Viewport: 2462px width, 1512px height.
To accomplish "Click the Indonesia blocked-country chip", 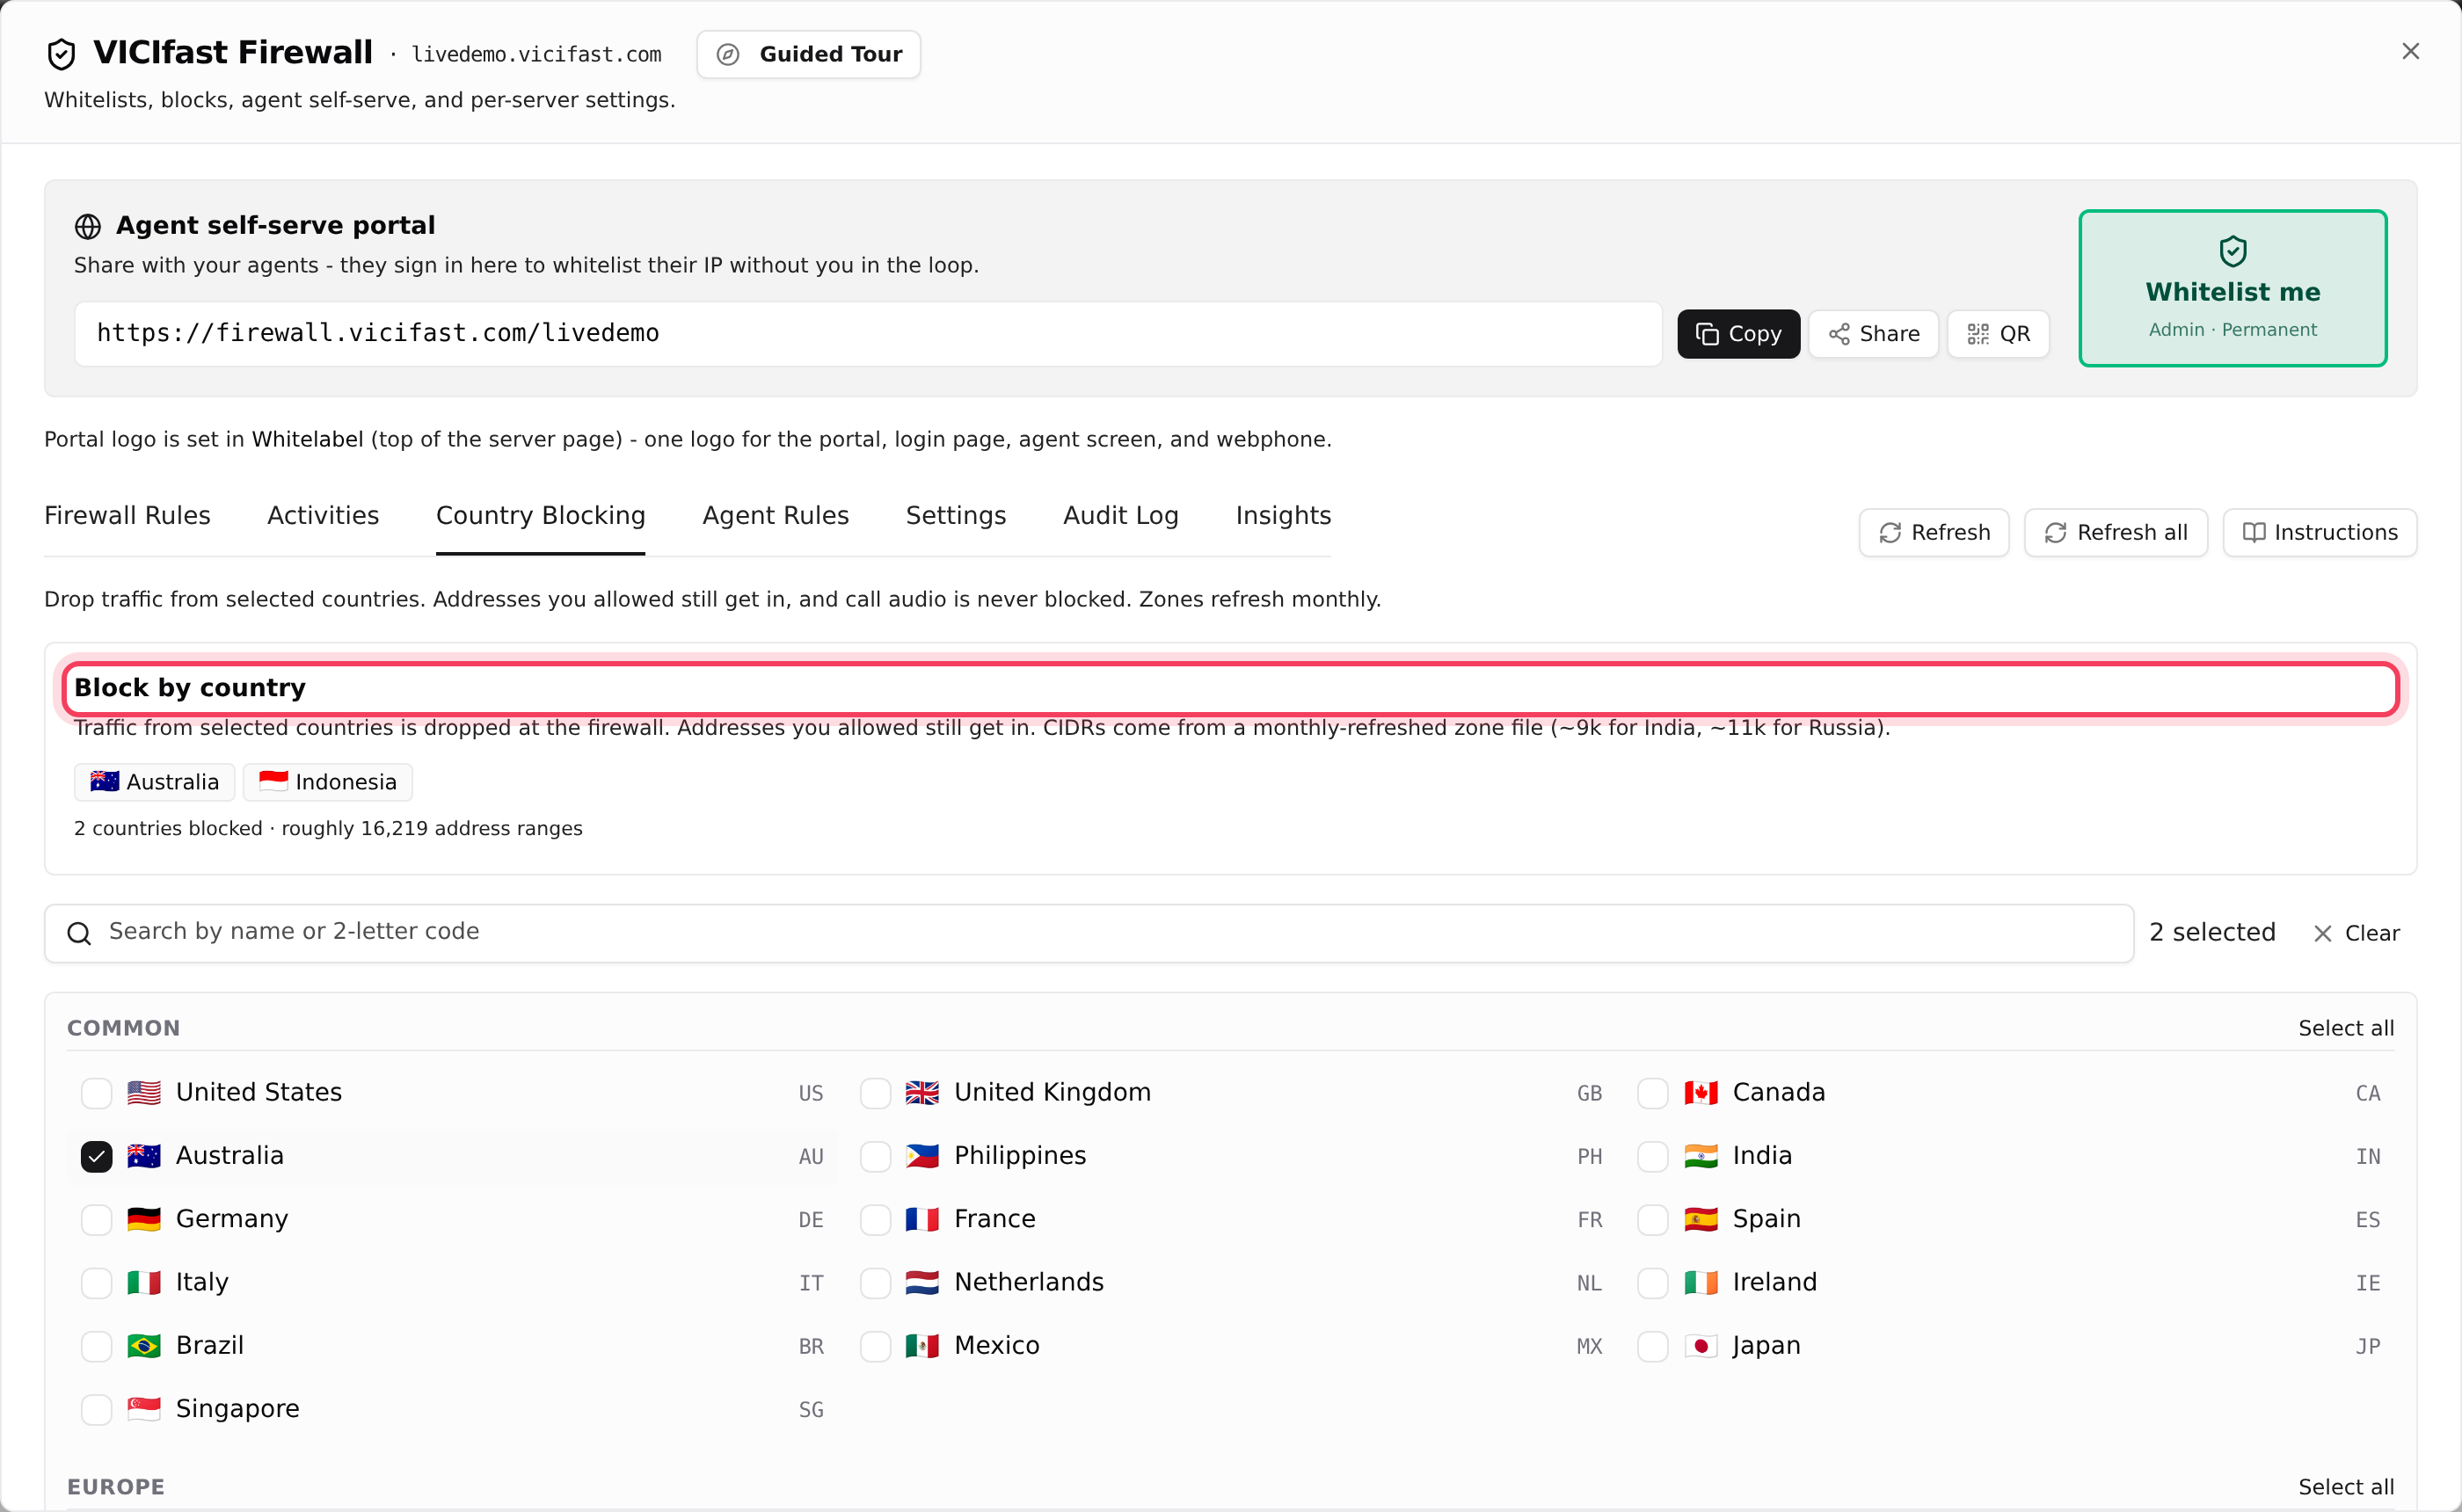I will tap(327, 781).
